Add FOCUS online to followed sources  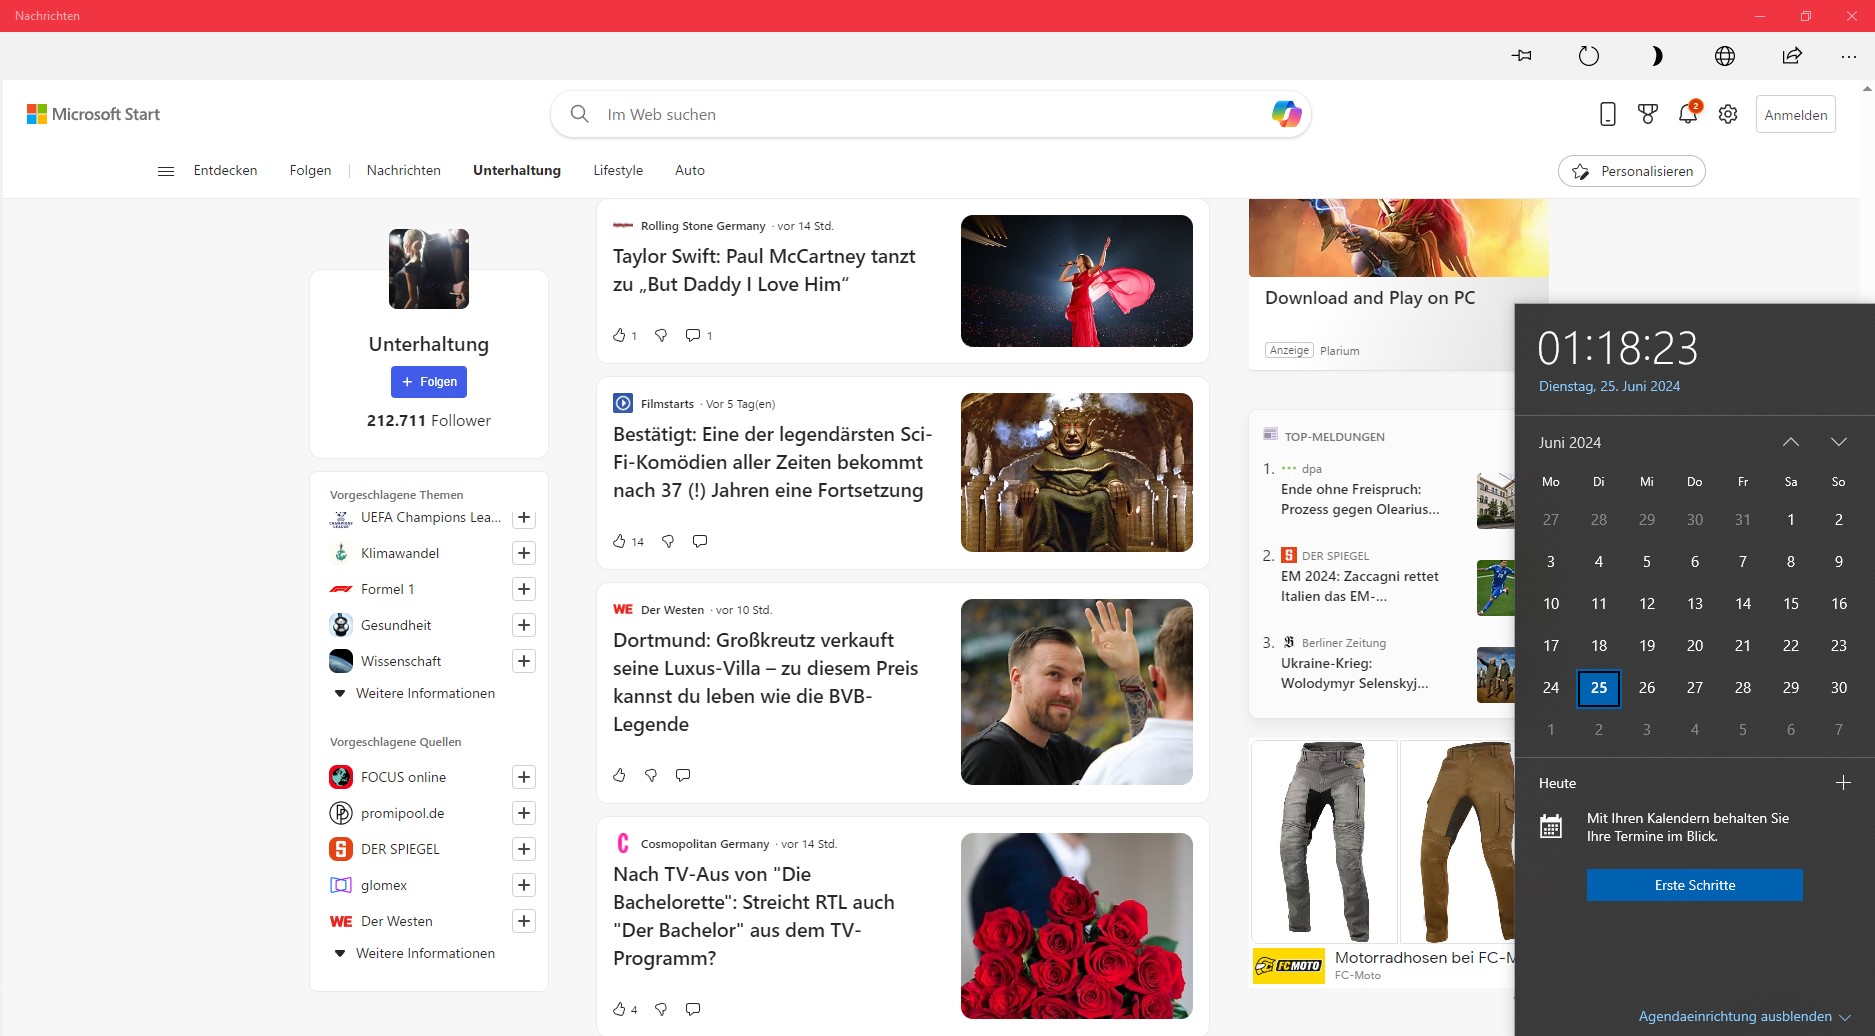click(x=524, y=777)
